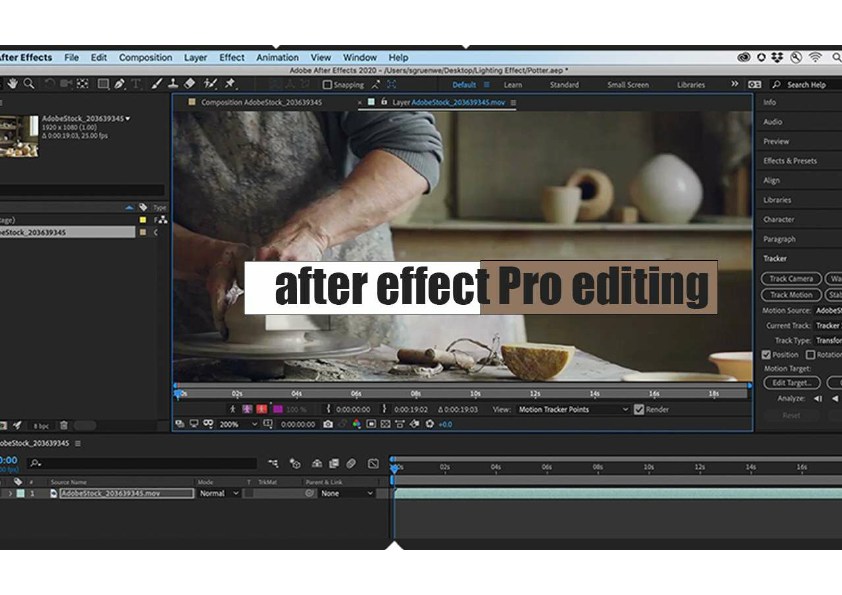
Task: Open timeline panel menu for AdobeStock comp
Action: pos(78,444)
